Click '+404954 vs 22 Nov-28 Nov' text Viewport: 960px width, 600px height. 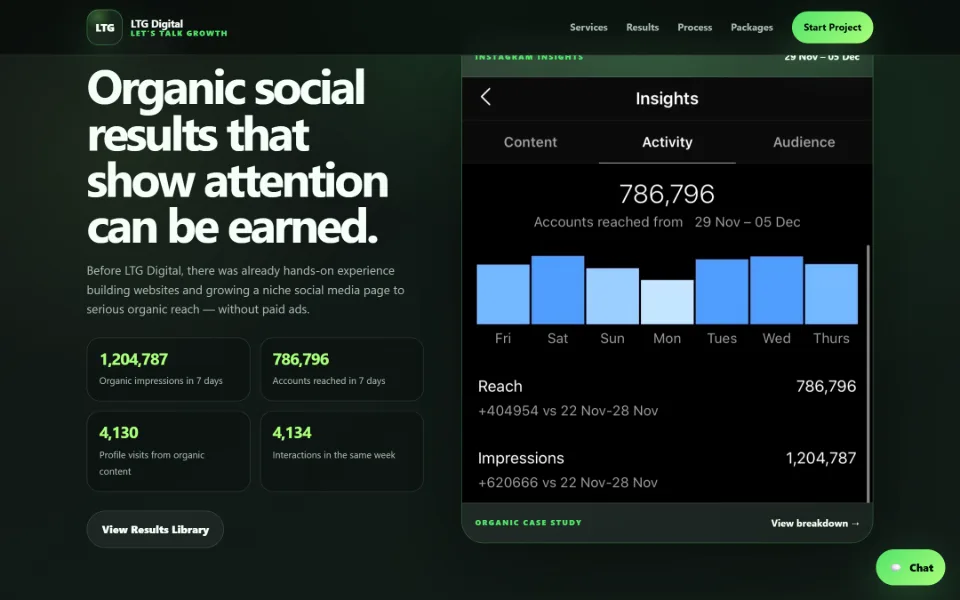[x=568, y=411]
